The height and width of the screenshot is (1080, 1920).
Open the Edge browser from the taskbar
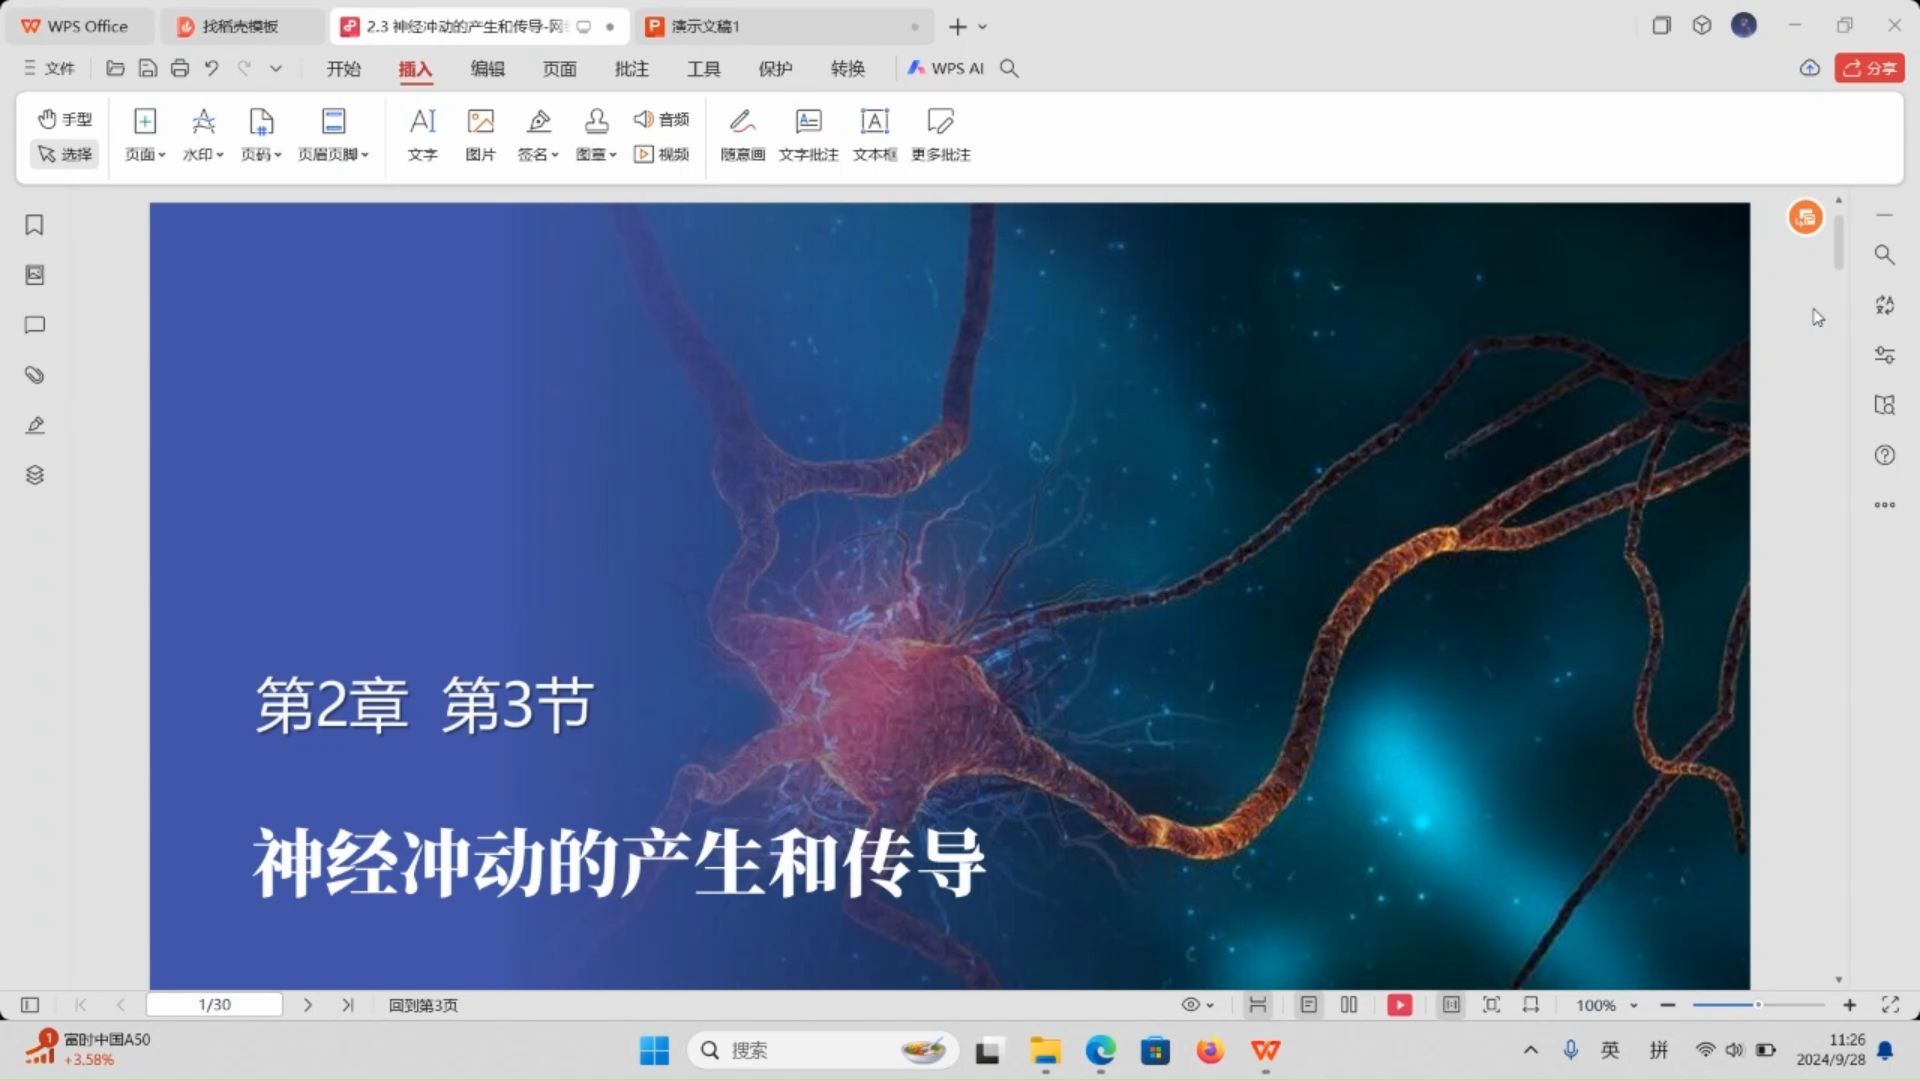point(1100,1051)
